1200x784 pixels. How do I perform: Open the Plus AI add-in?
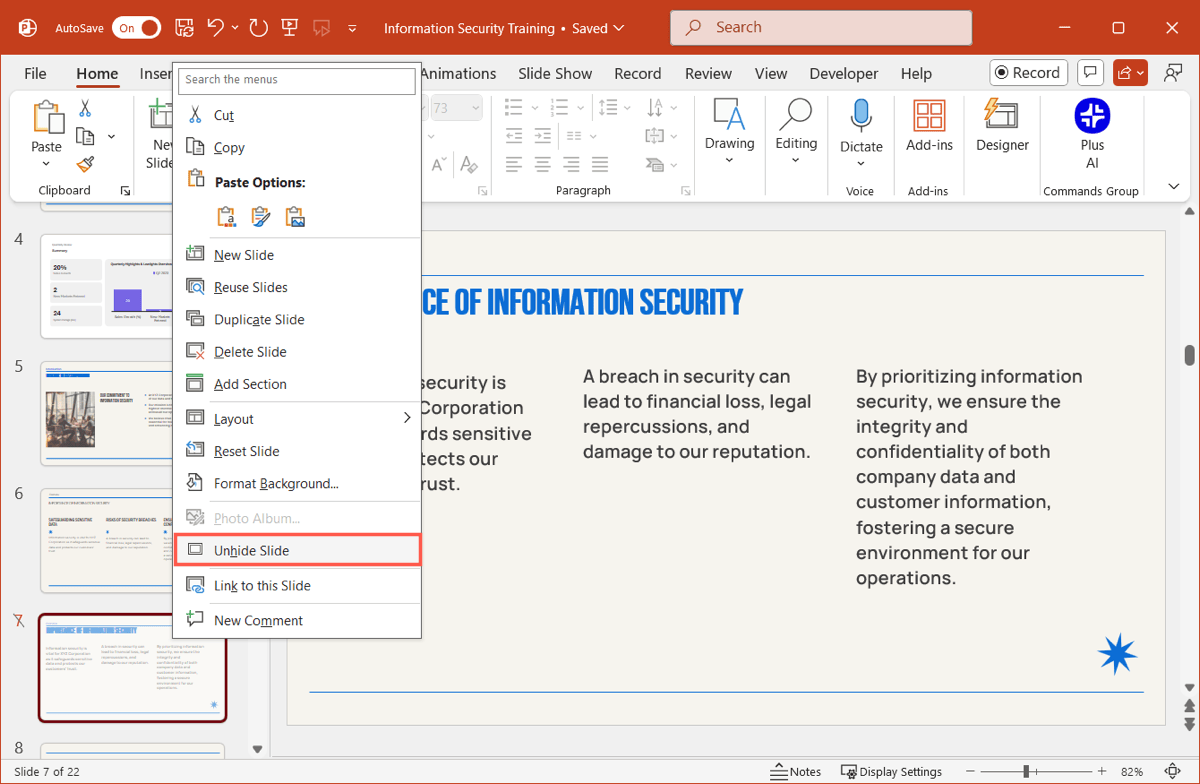(1092, 116)
